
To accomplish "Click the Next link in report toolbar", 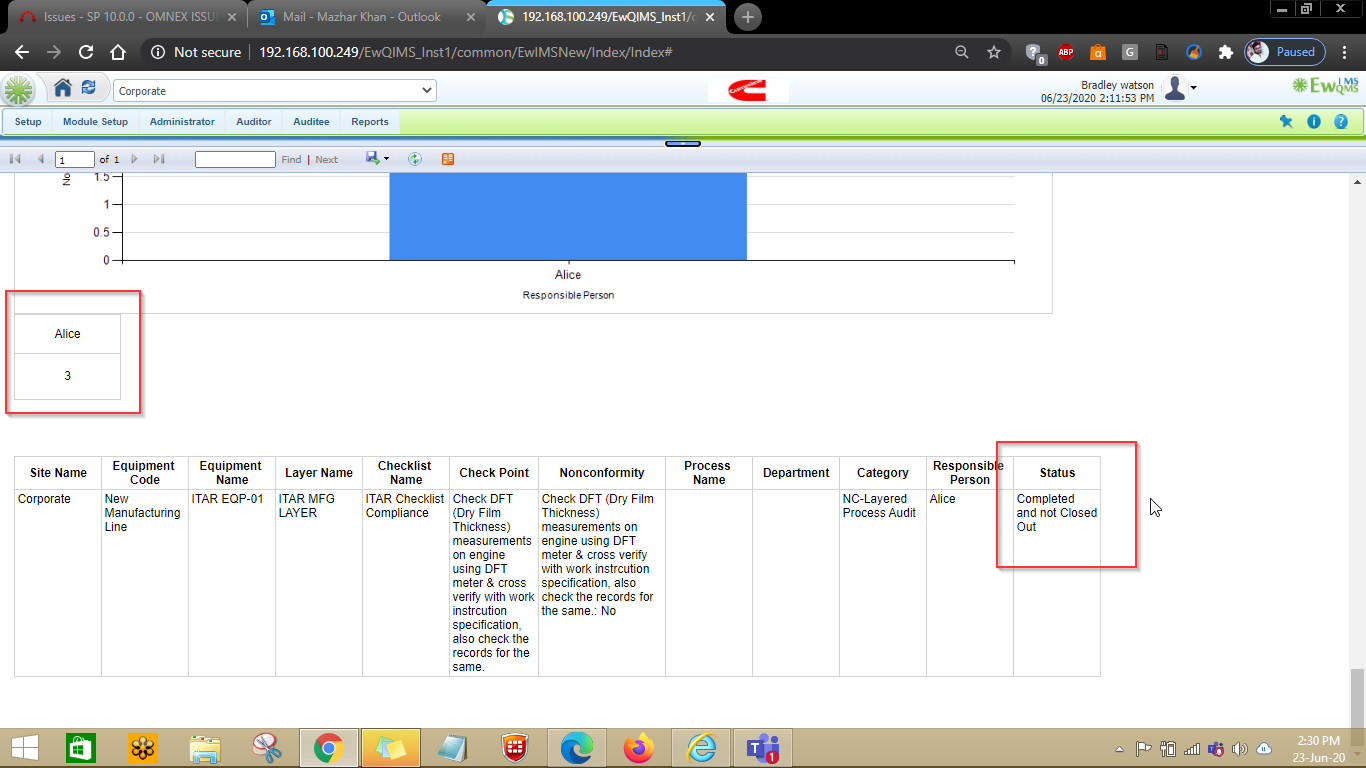I will coord(327,159).
